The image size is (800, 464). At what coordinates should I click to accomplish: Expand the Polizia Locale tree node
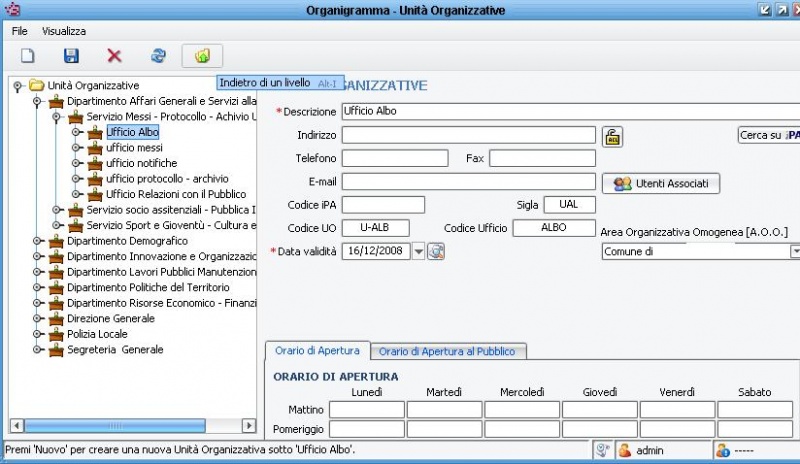[37, 334]
